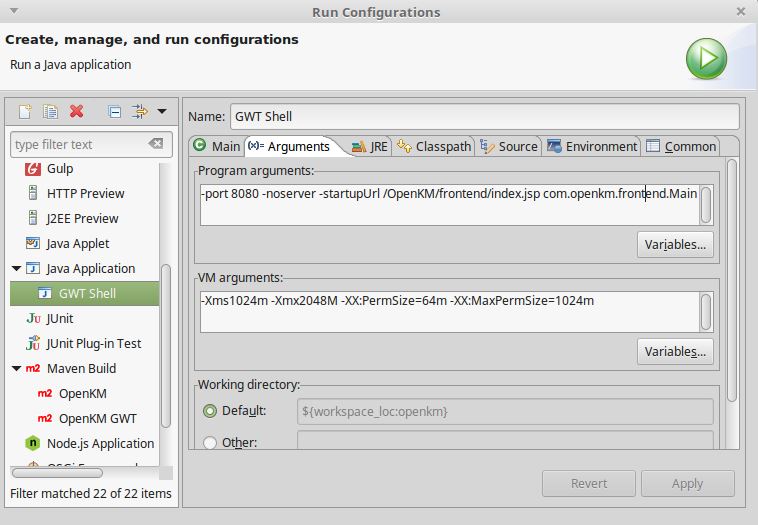Image resolution: width=758 pixels, height=525 pixels.
Task: Select the Other working directory radio button
Action: pyautogui.click(x=210, y=442)
